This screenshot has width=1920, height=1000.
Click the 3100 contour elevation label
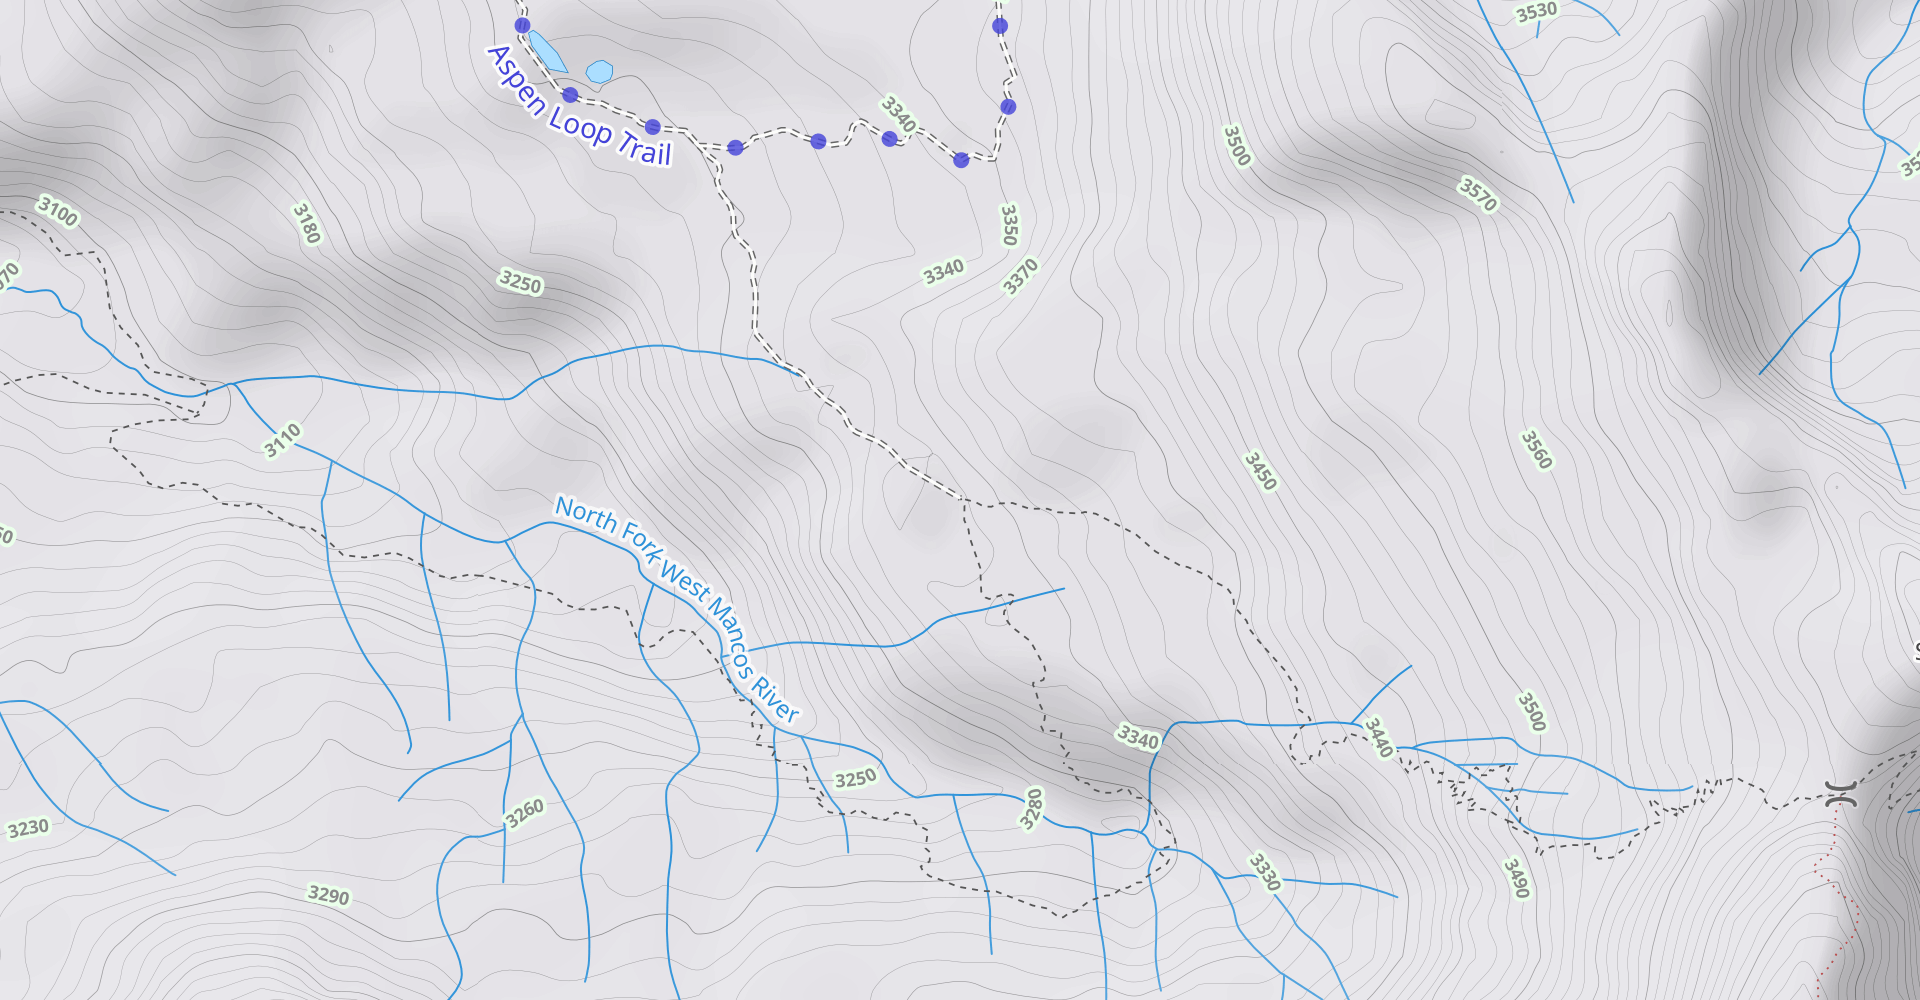pos(57,212)
